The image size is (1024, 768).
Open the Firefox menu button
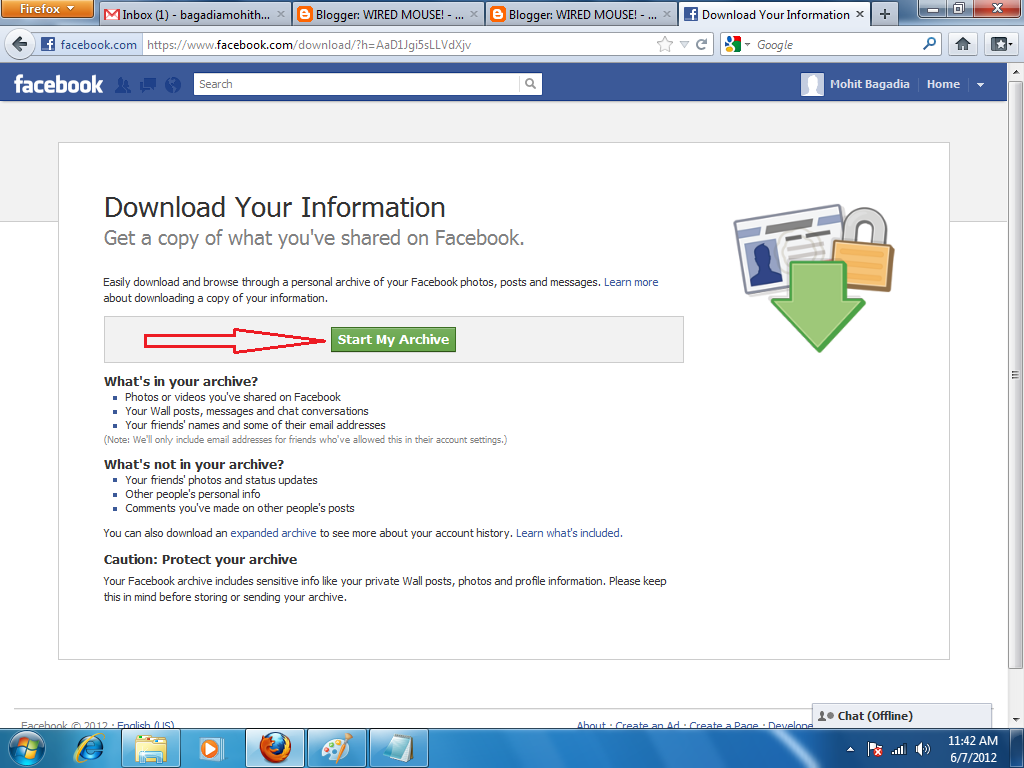47,8
